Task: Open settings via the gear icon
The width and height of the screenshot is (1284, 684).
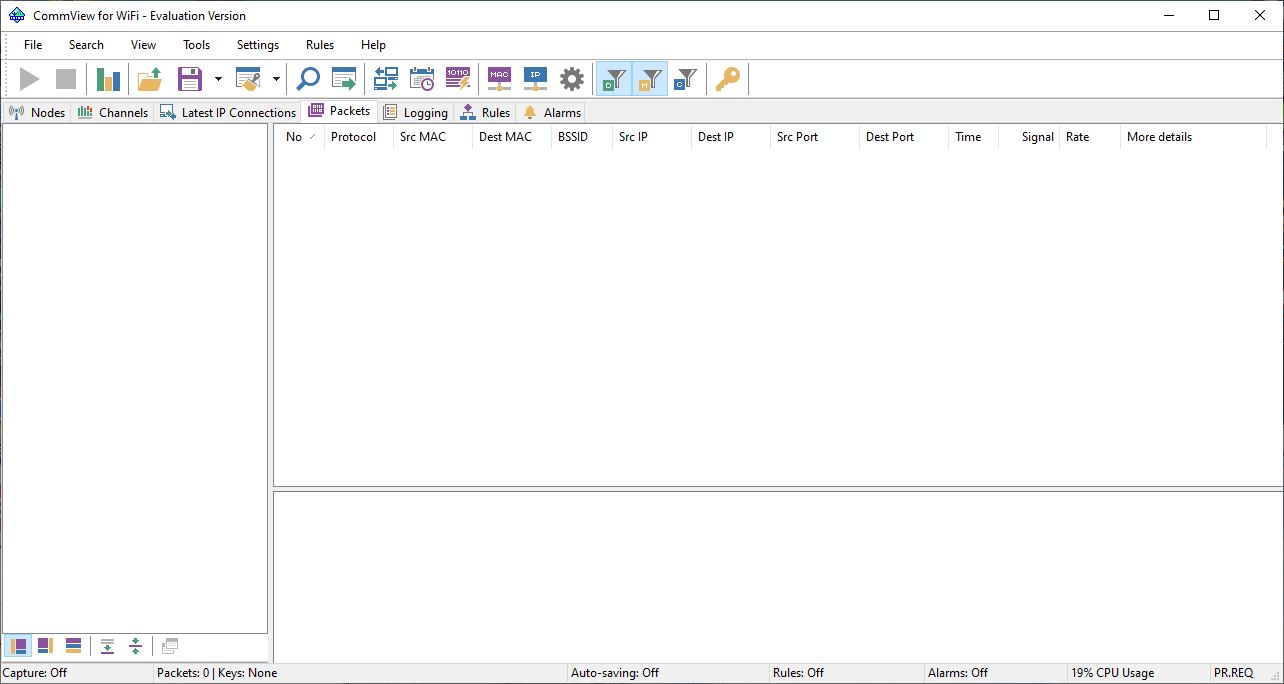Action: [571, 79]
